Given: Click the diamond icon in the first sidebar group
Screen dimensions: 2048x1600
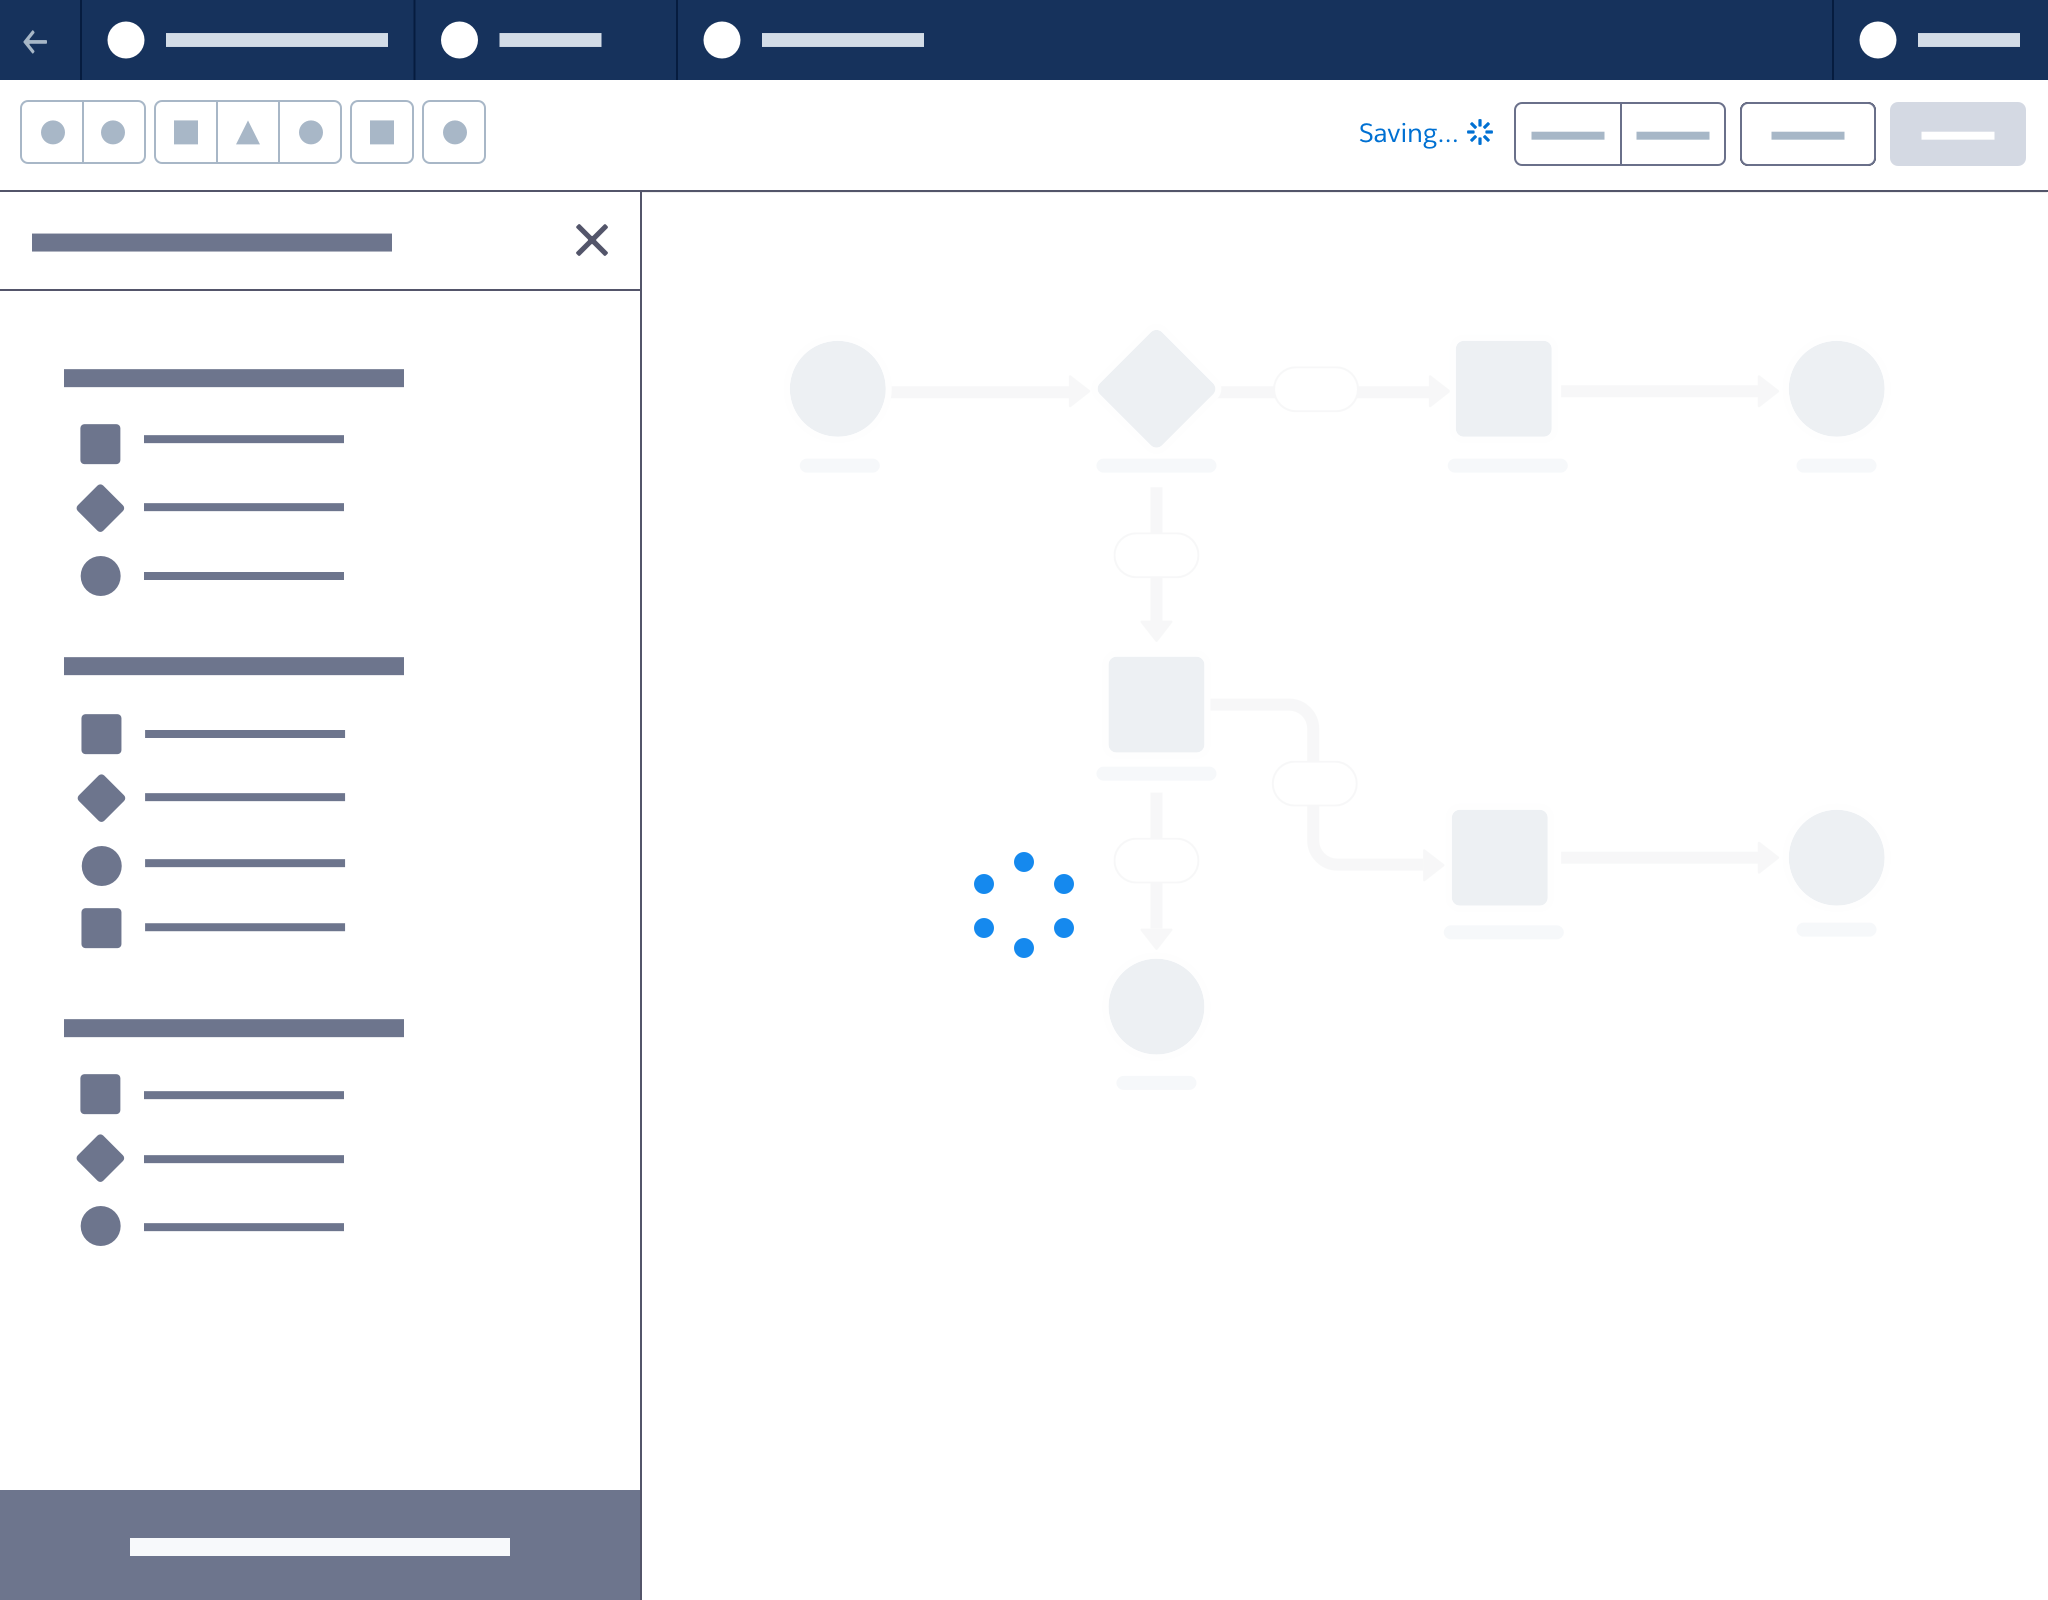Looking at the screenshot, I should coord(100,508).
